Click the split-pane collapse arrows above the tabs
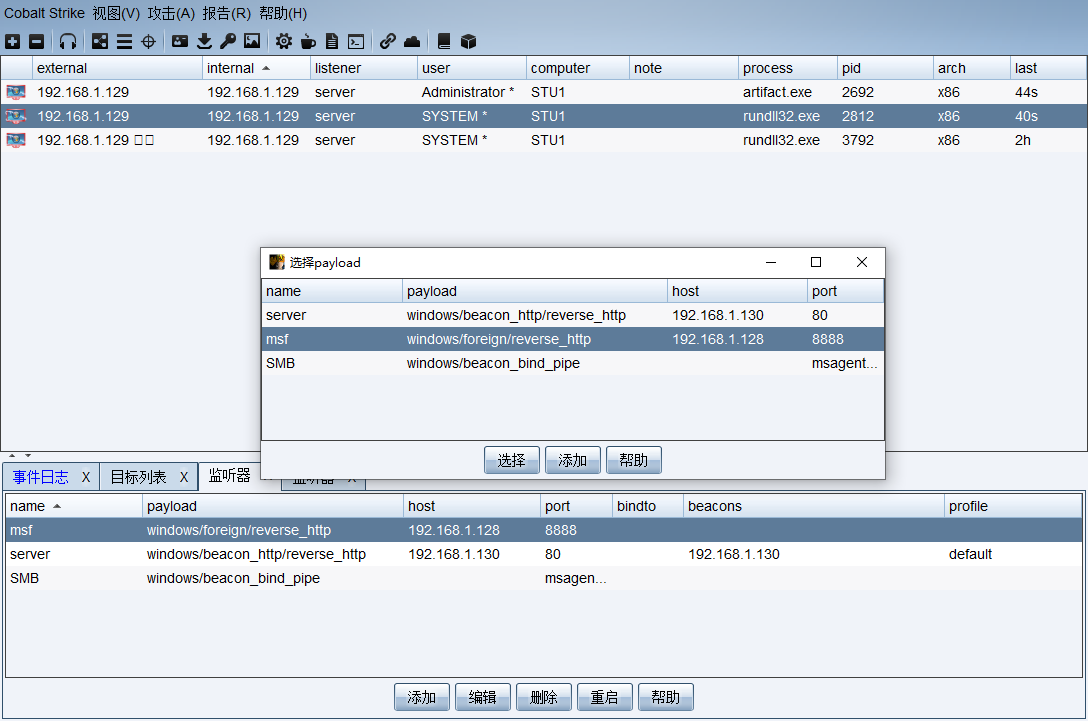The width and height of the screenshot is (1088, 721). pos(19,455)
